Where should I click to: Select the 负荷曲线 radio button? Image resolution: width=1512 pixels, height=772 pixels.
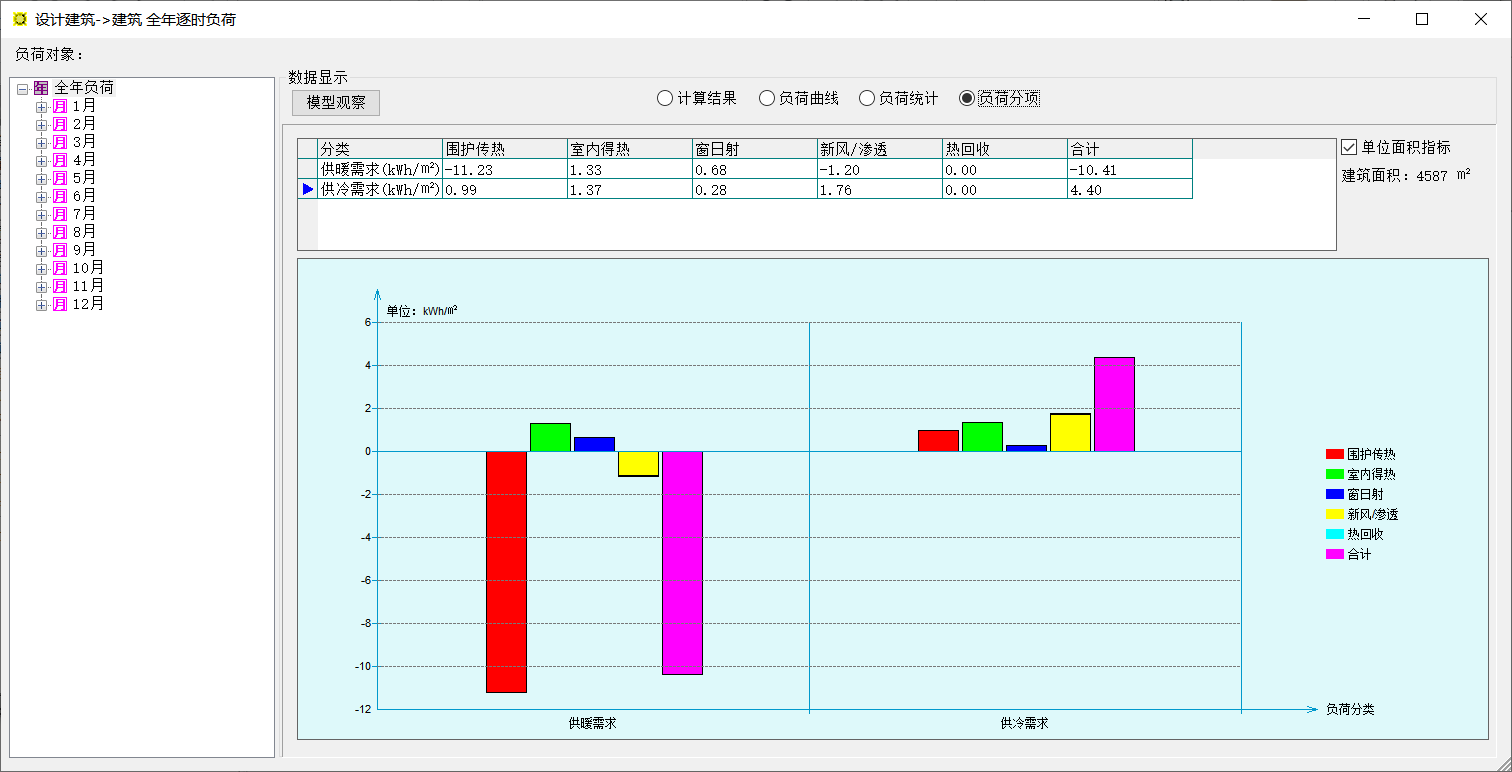[x=767, y=98]
